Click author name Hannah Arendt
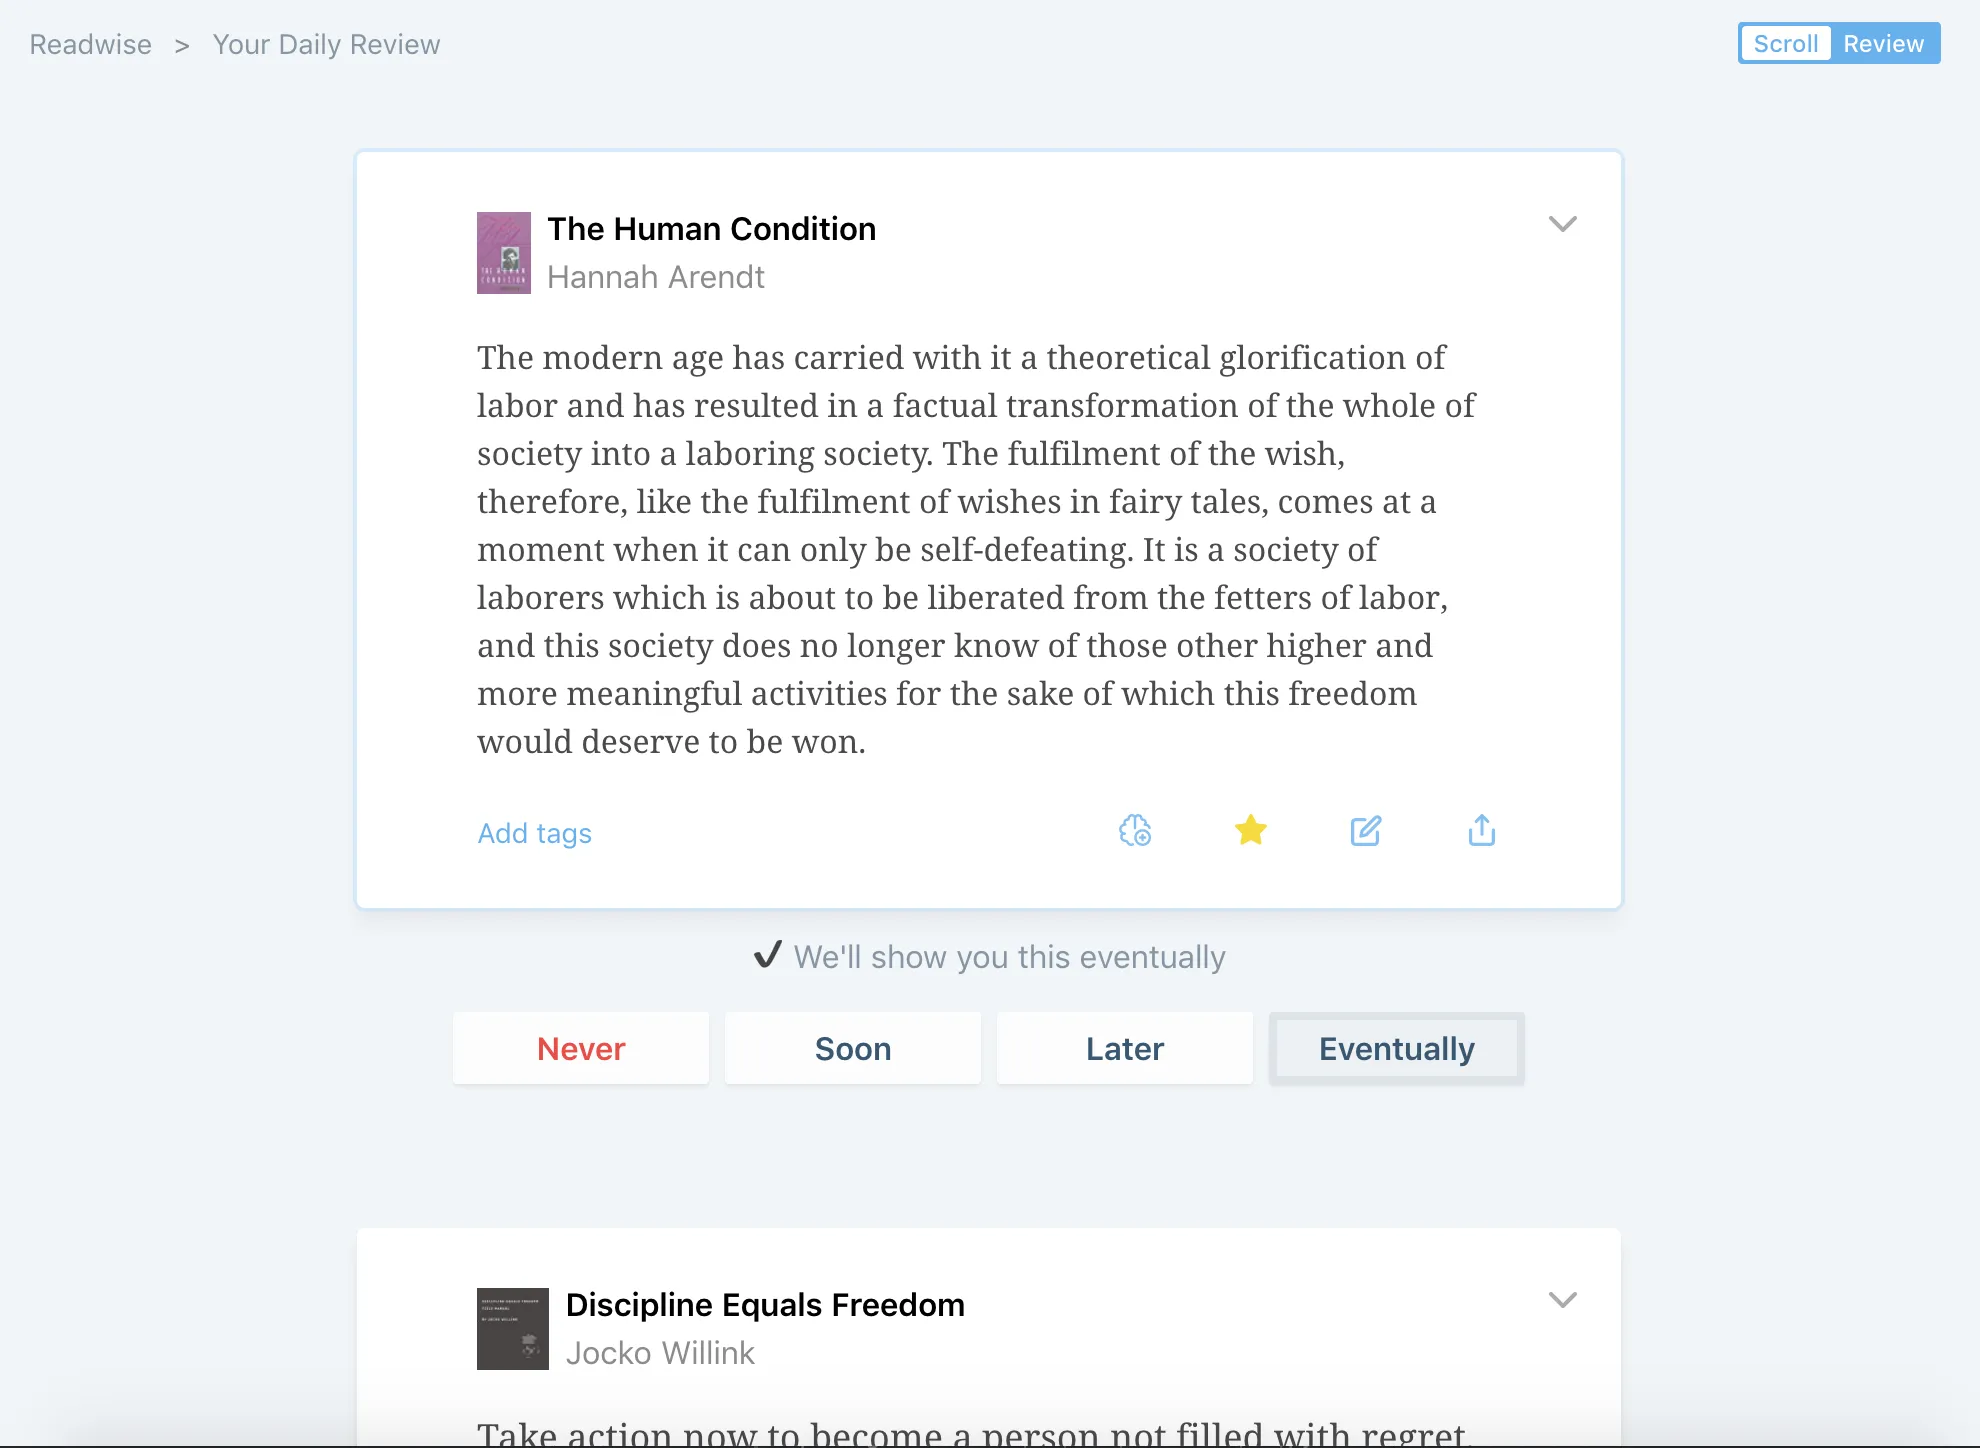This screenshot has height=1448, width=1980. click(655, 277)
